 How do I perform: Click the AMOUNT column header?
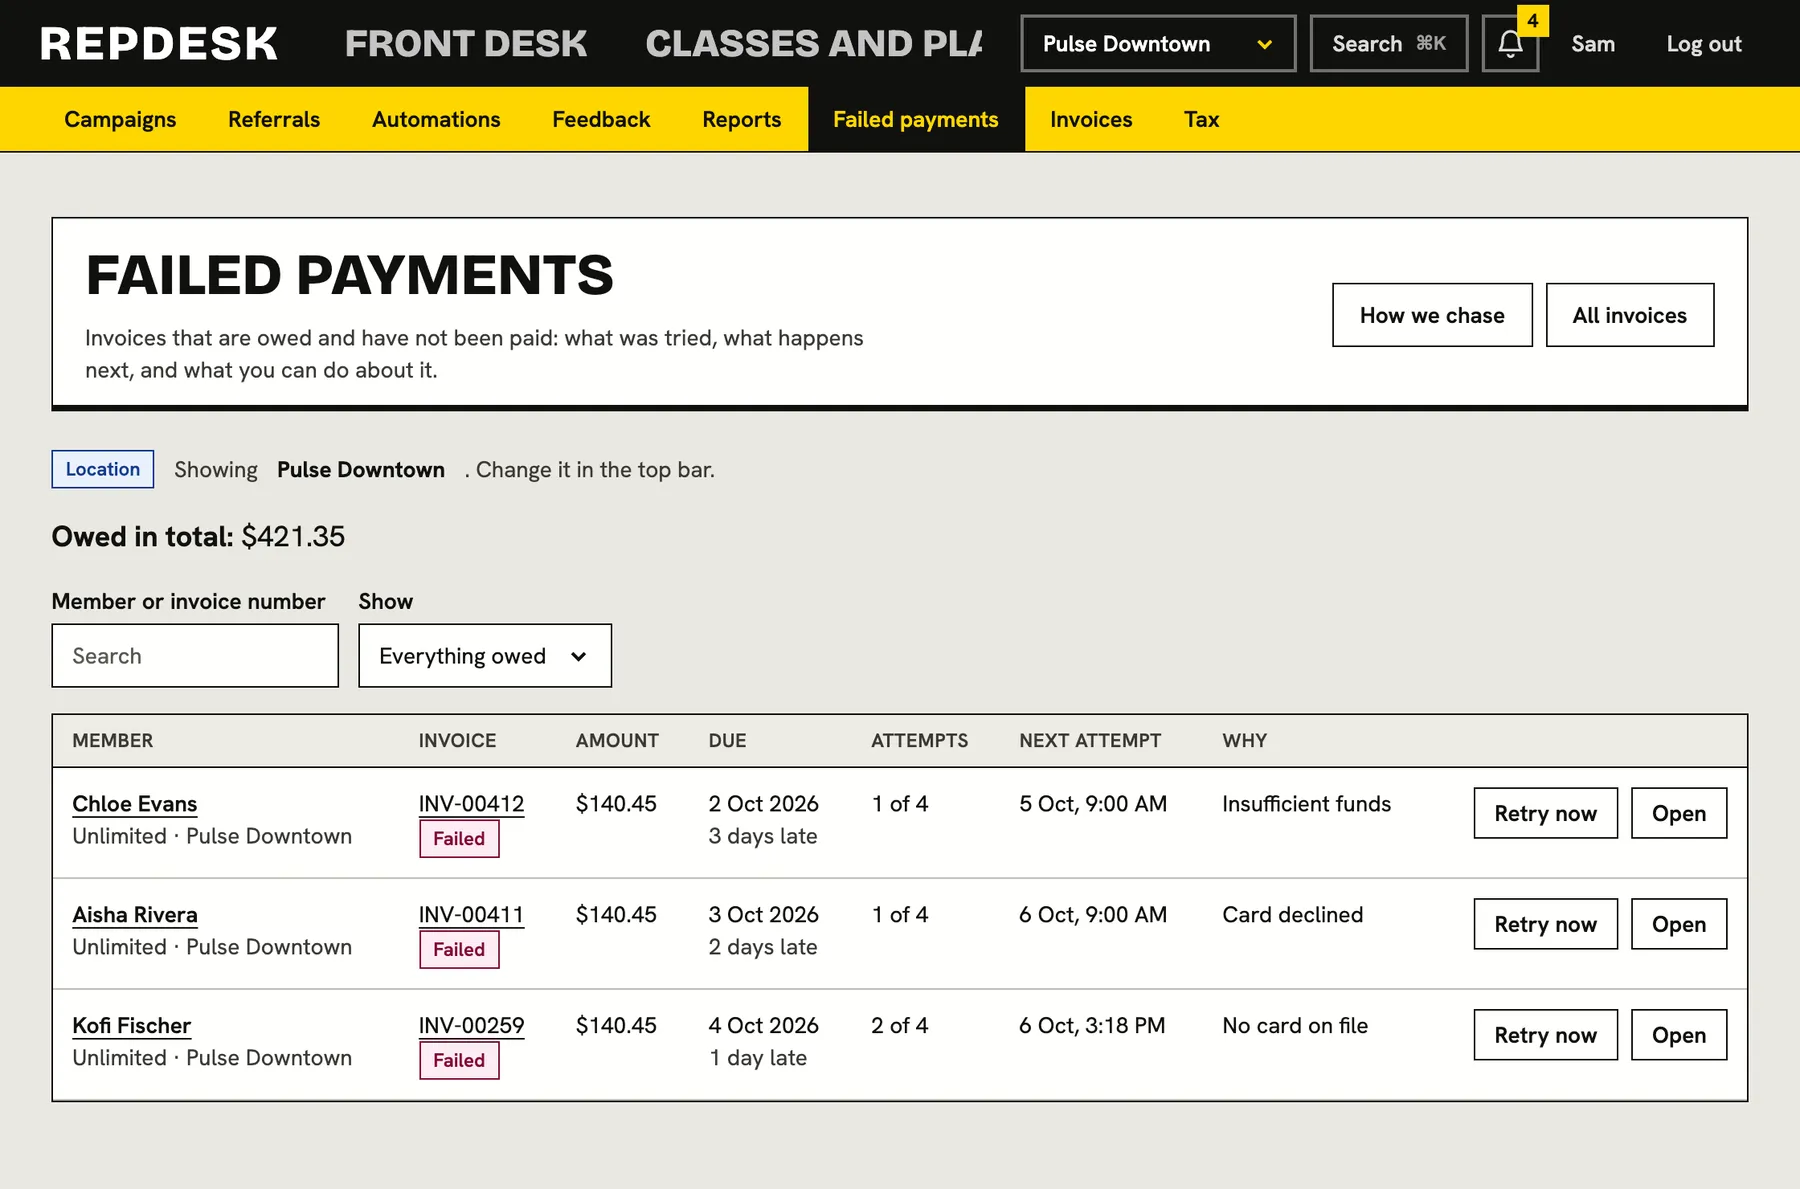[x=617, y=741]
